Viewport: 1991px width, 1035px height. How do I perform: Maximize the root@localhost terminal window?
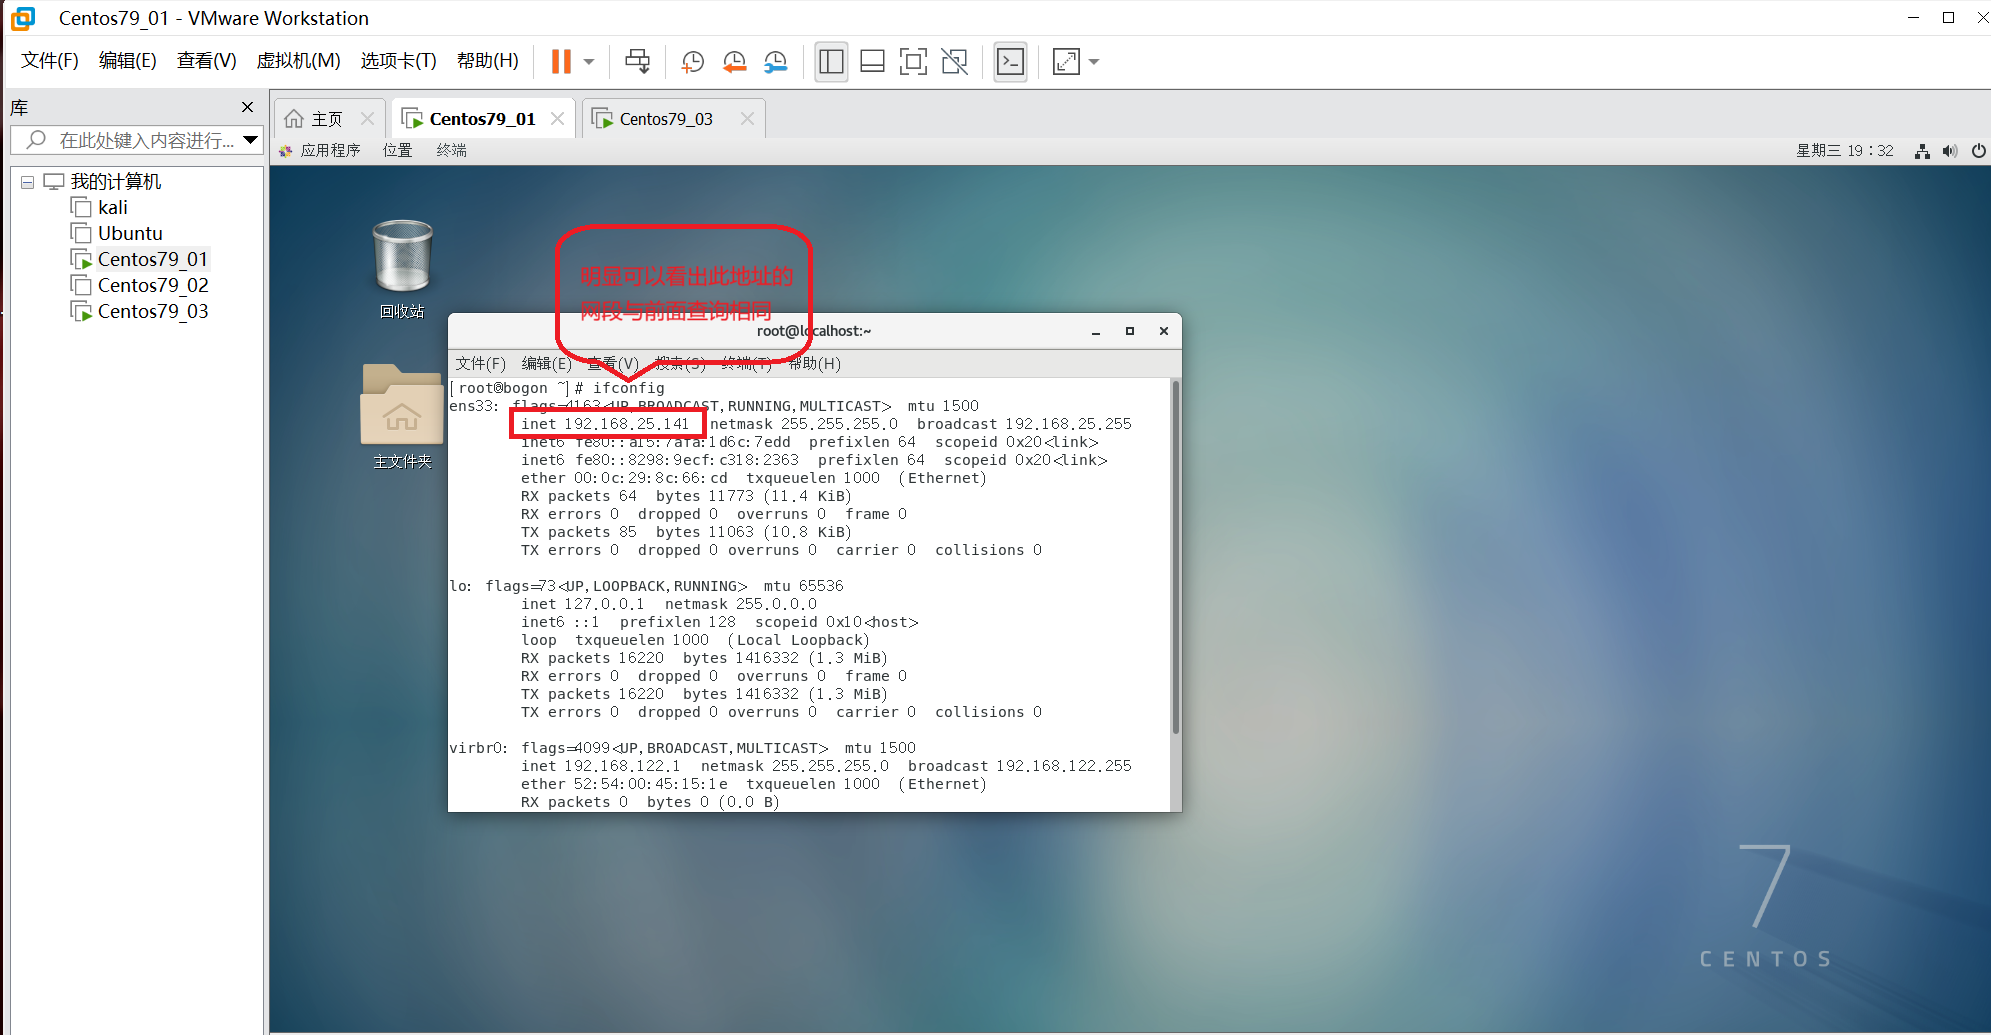pyautogui.click(x=1130, y=331)
